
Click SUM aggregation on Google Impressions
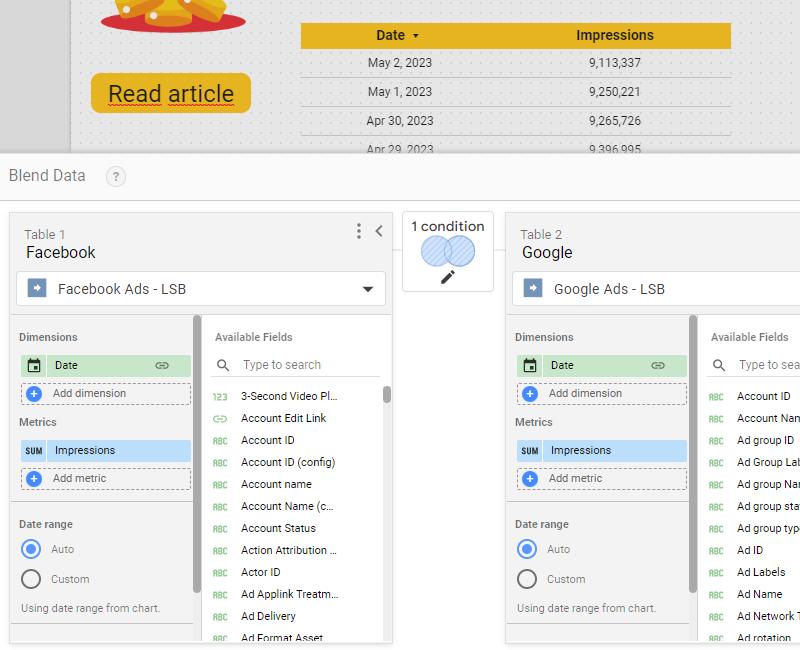(530, 451)
